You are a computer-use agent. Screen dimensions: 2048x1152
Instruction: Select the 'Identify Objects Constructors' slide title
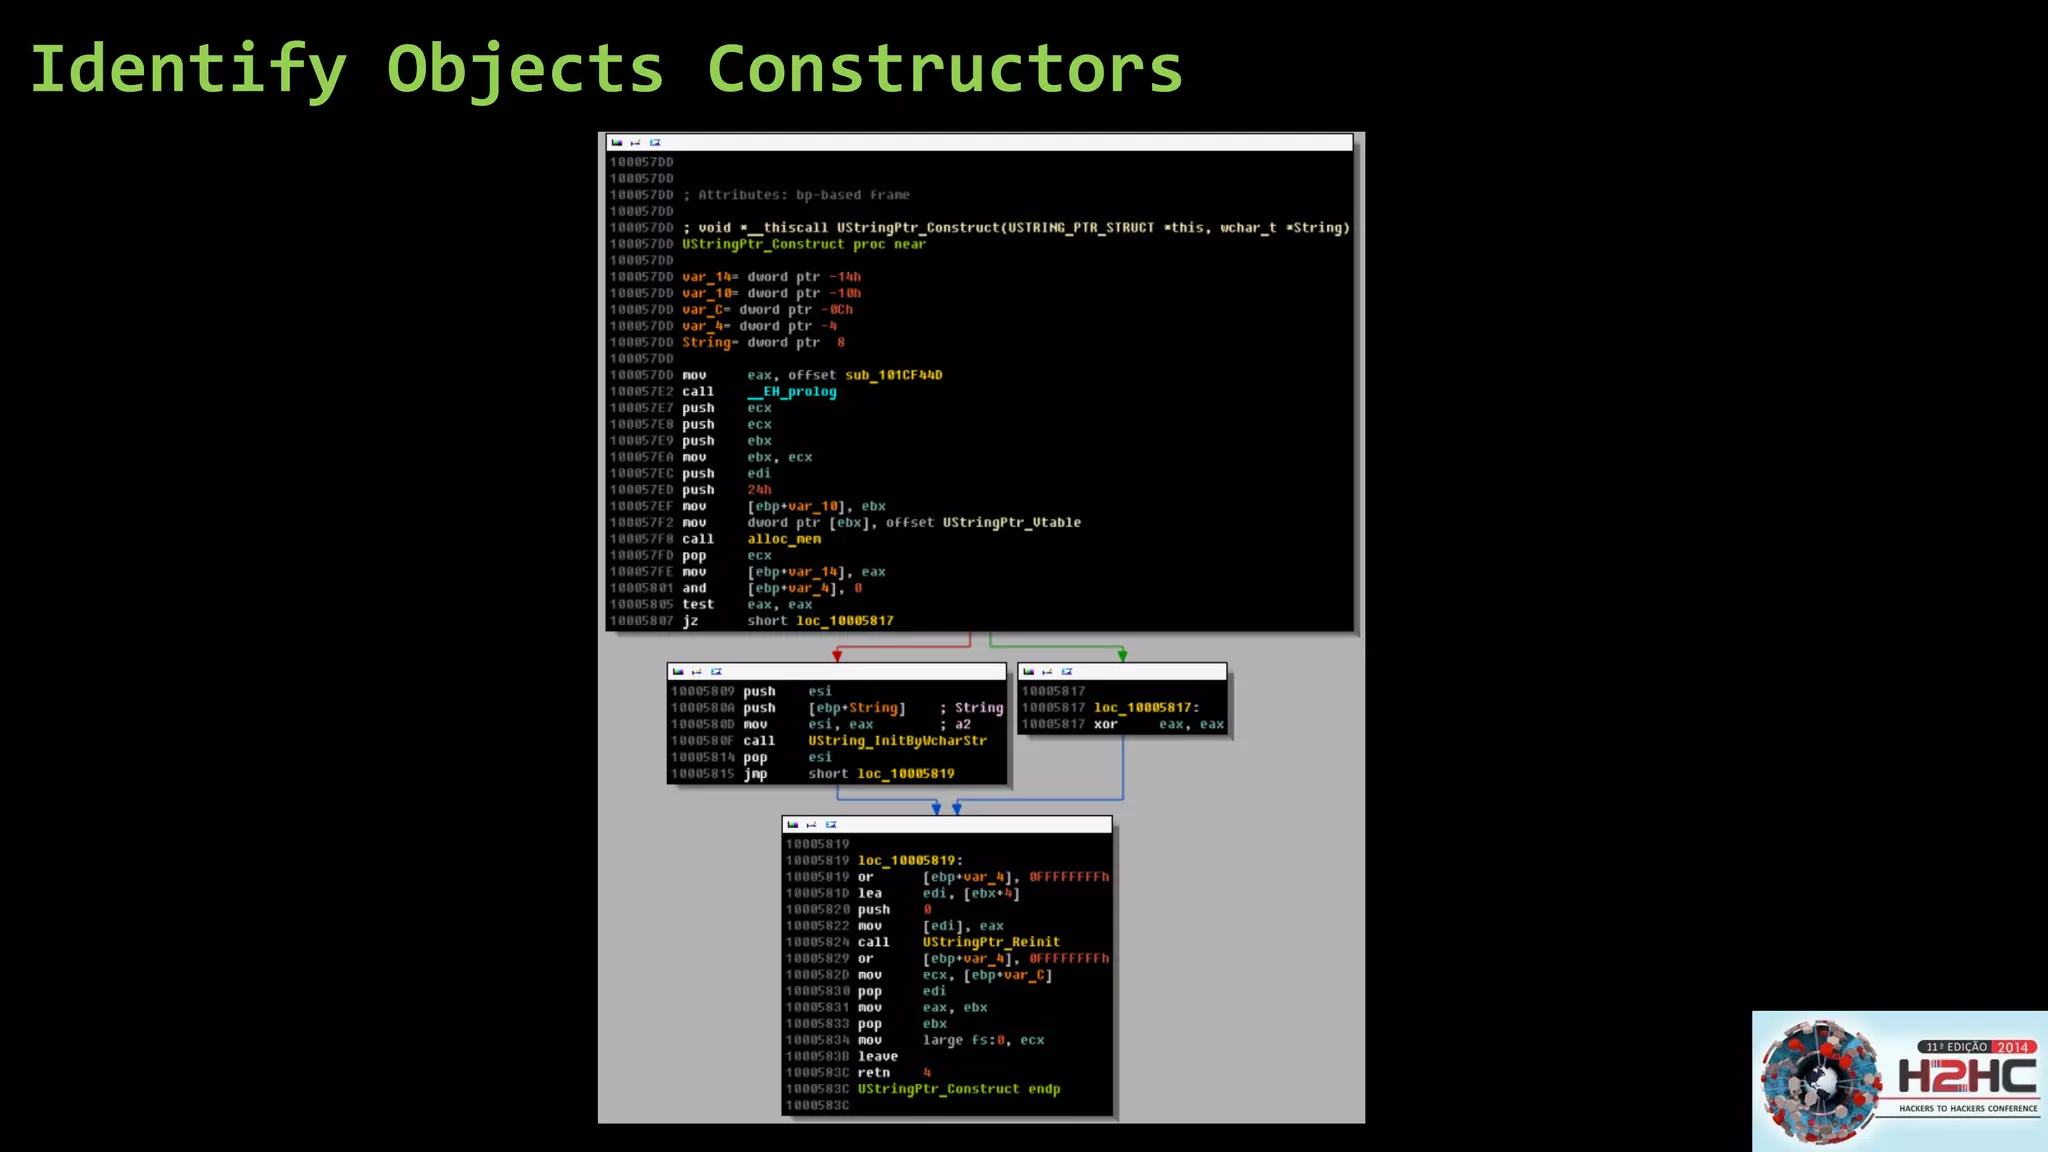pyautogui.click(x=606, y=70)
